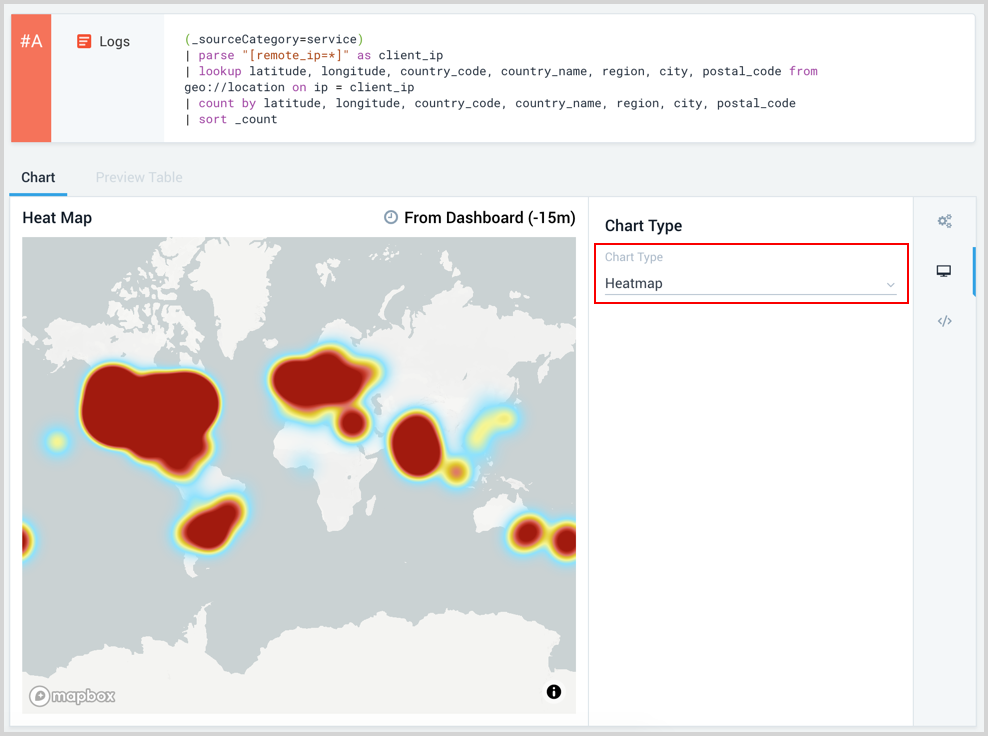Select the Chart tab
Image resolution: width=988 pixels, height=736 pixels.
point(38,177)
